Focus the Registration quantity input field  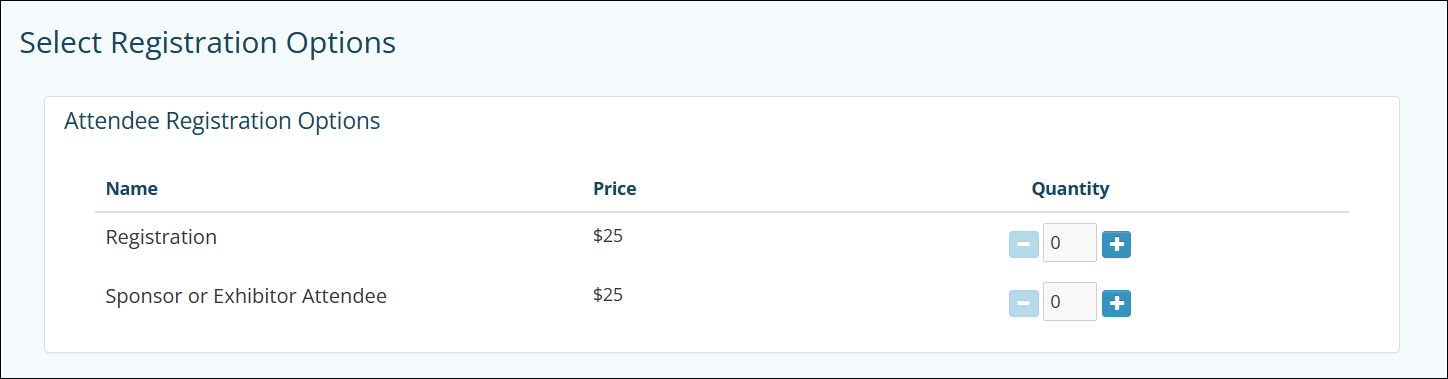point(1070,243)
